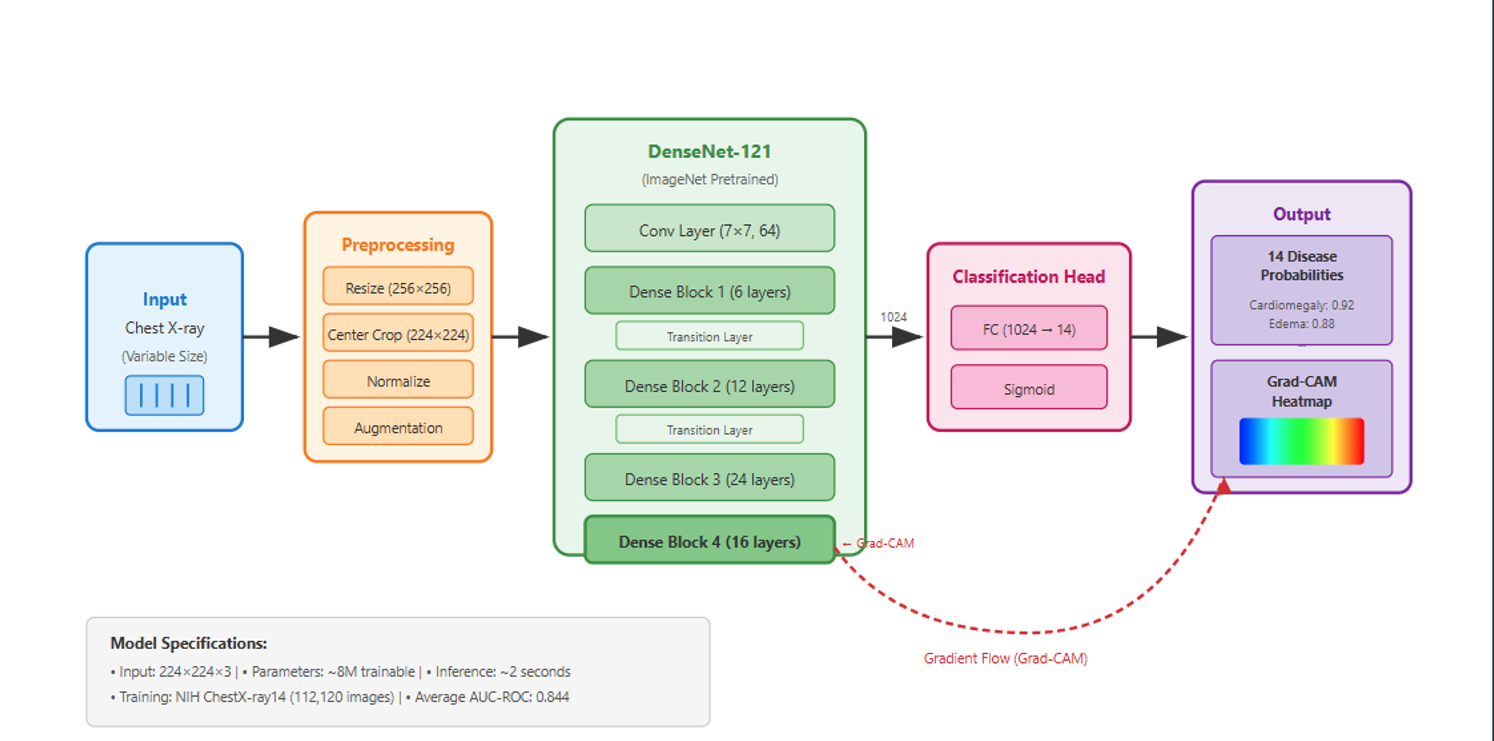Enable the Normalize preprocessing step
1494x741 pixels.
click(x=397, y=380)
